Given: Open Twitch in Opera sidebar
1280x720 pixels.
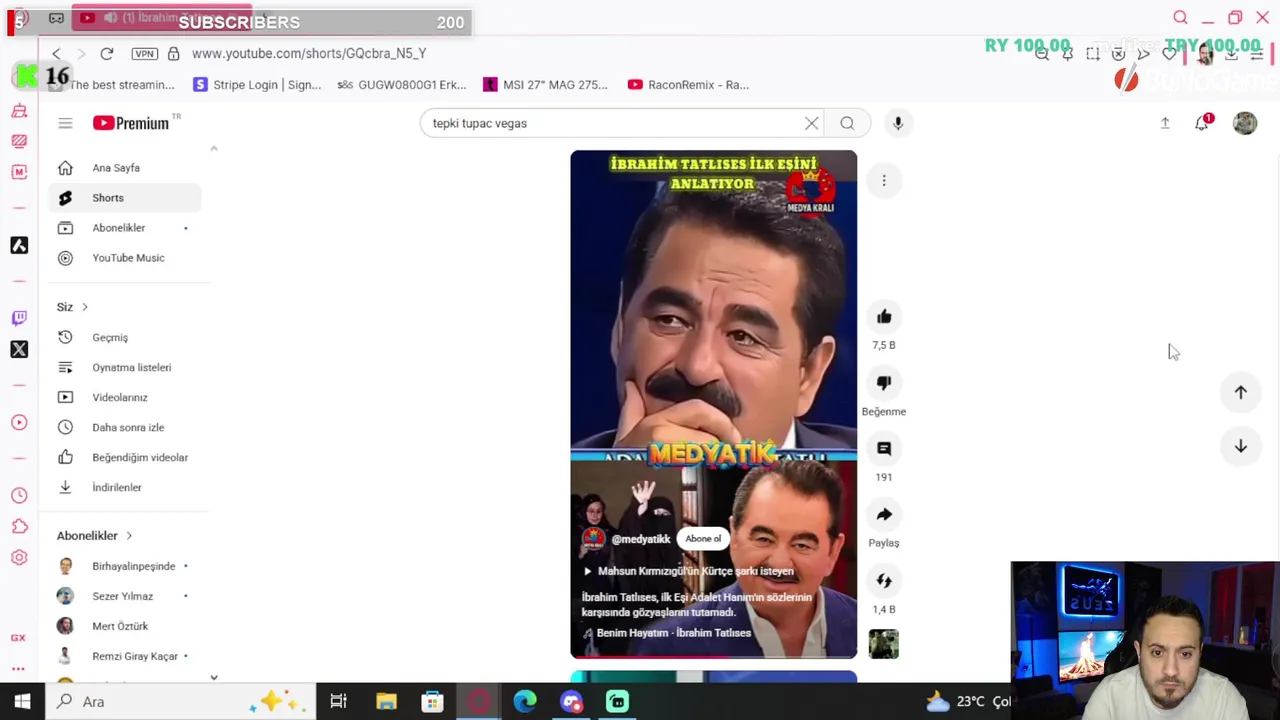Looking at the screenshot, I should 19,318.
